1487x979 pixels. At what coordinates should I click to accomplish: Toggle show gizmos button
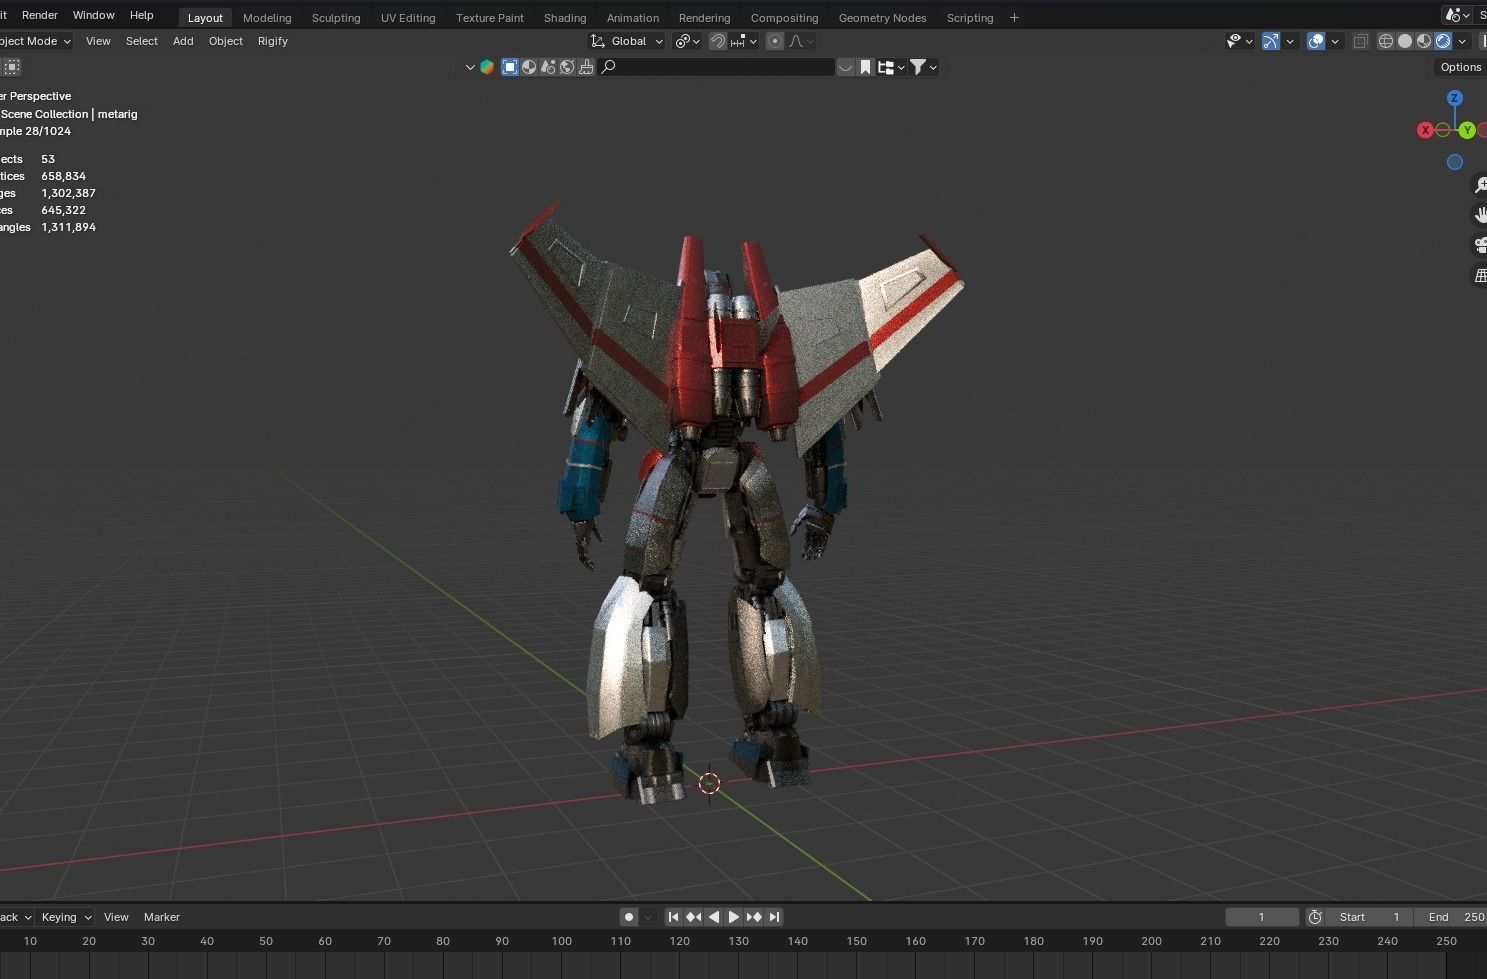[x=1271, y=41]
